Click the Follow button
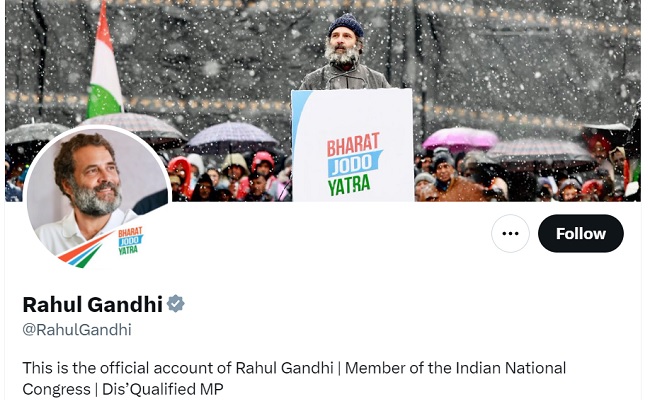650x400 pixels. 581,233
